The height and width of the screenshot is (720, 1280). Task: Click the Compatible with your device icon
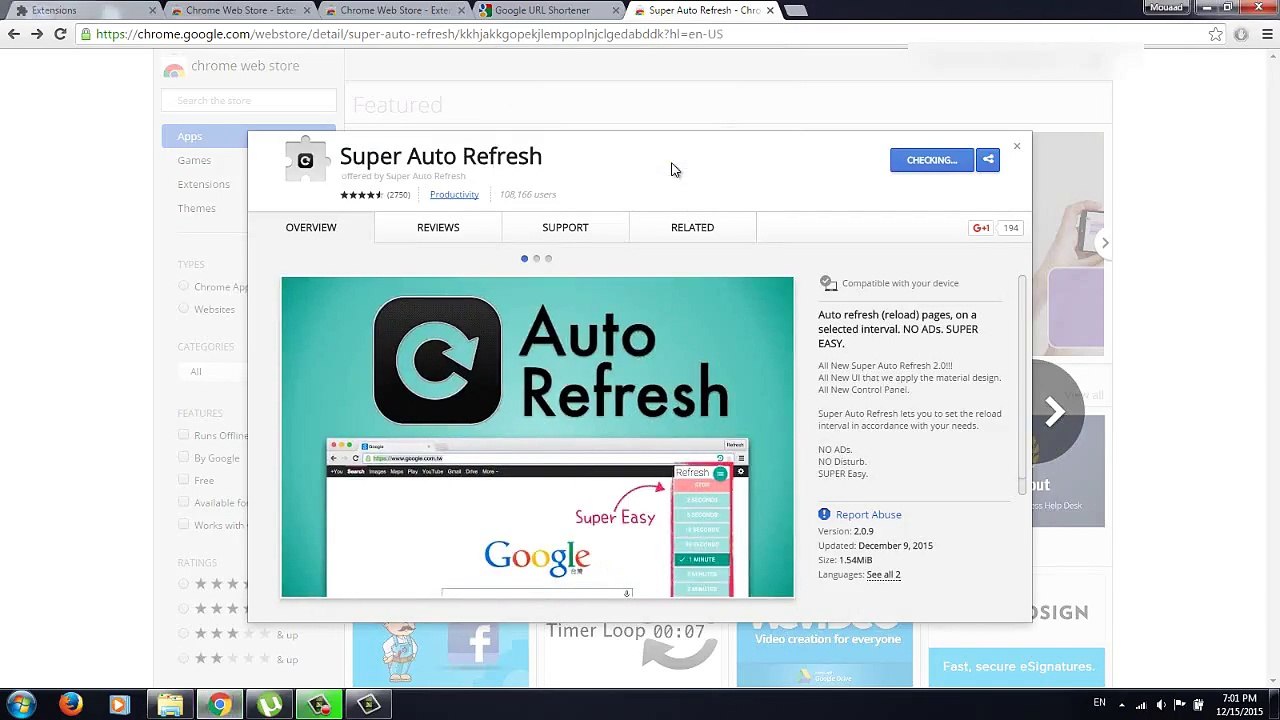click(x=827, y=283)
